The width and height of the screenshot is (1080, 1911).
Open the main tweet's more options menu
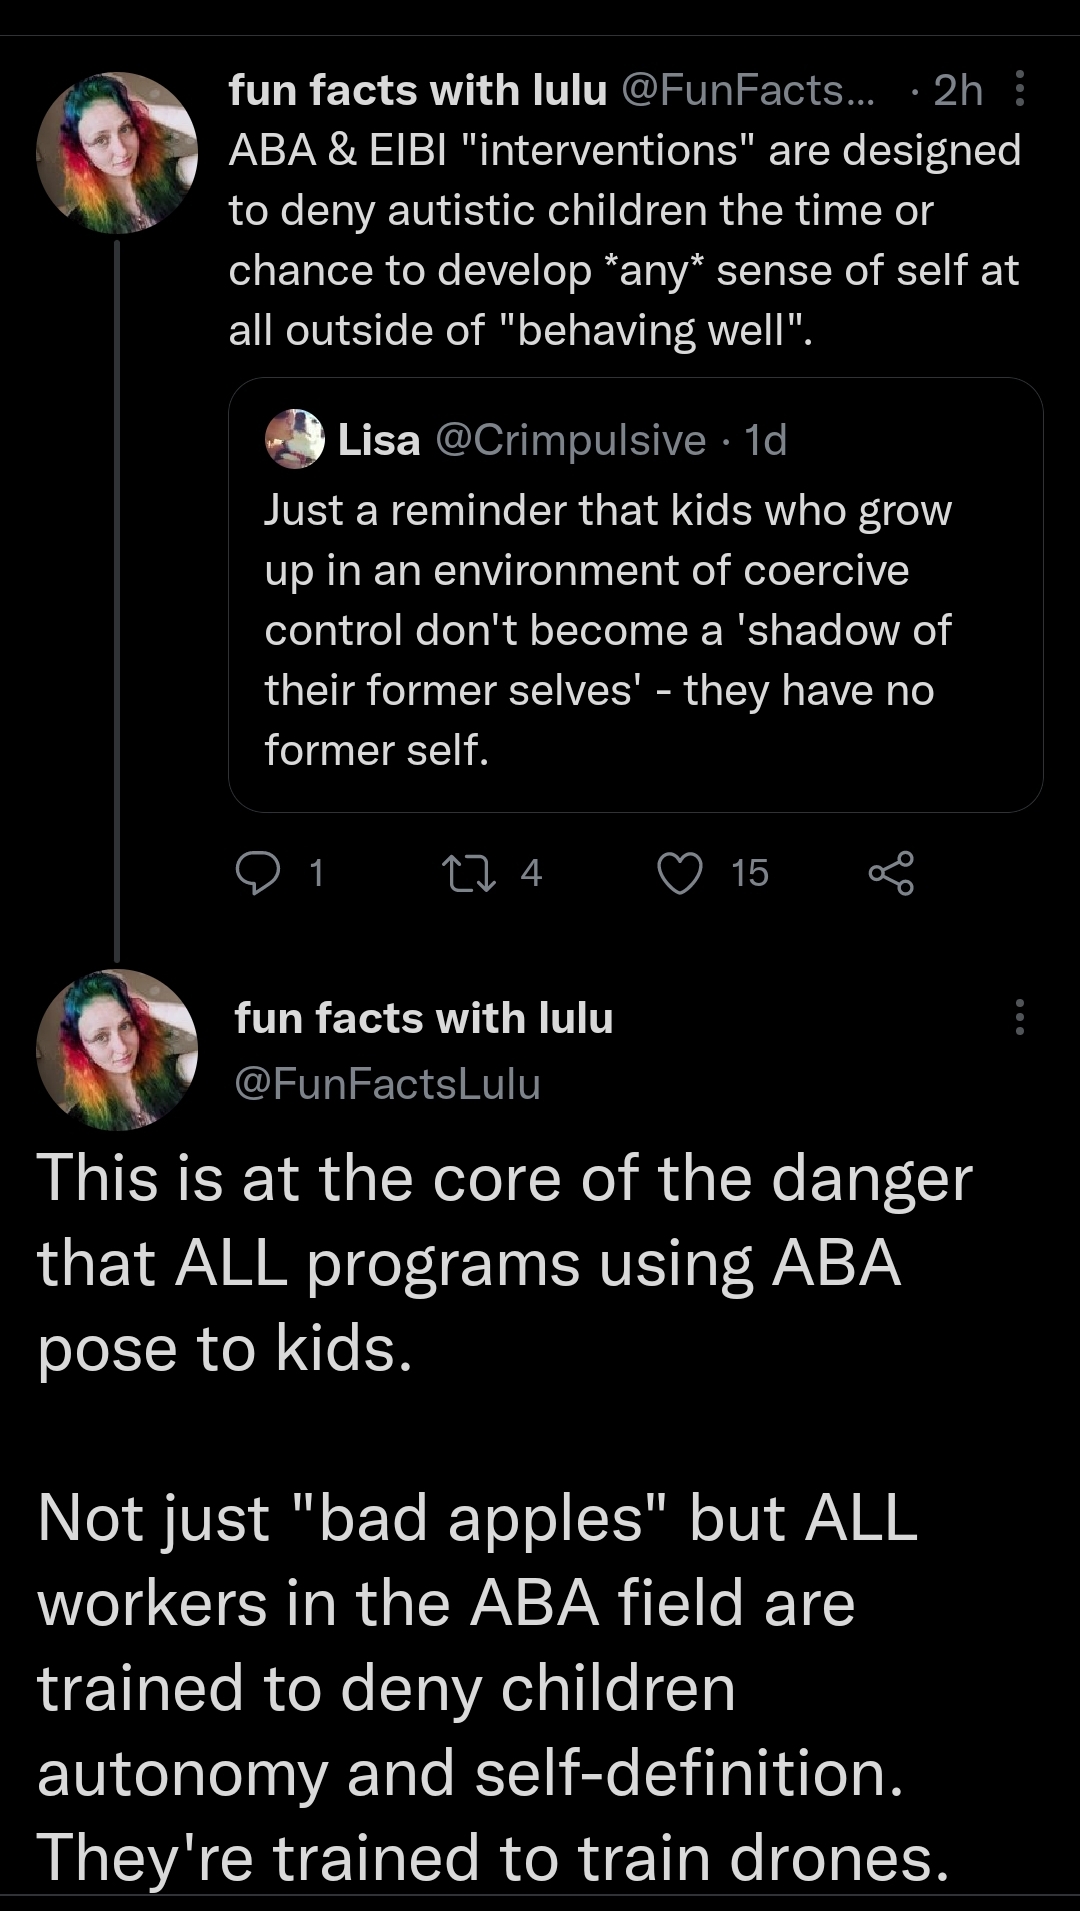coord(1019,1017)
